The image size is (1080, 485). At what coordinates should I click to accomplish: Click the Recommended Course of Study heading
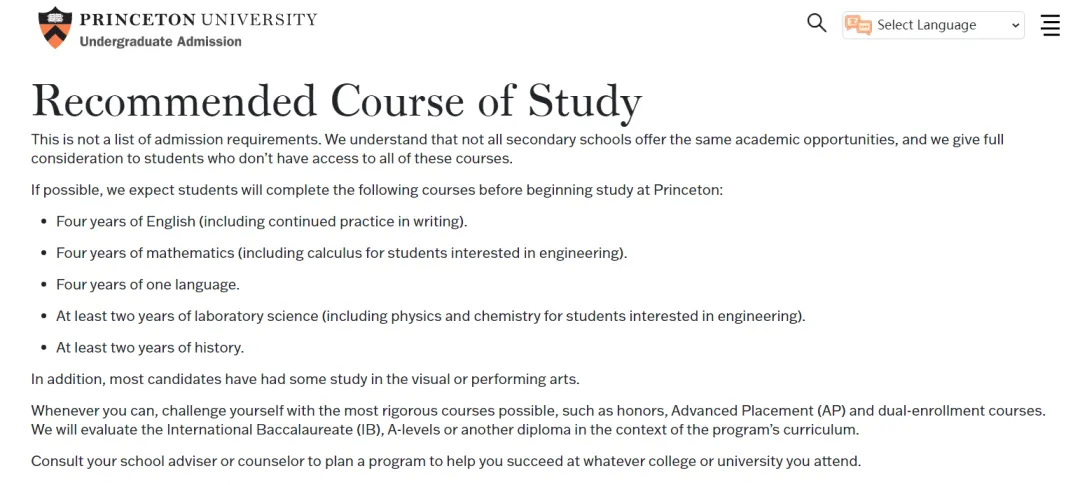pyautogui.click(x=337, y=101)
